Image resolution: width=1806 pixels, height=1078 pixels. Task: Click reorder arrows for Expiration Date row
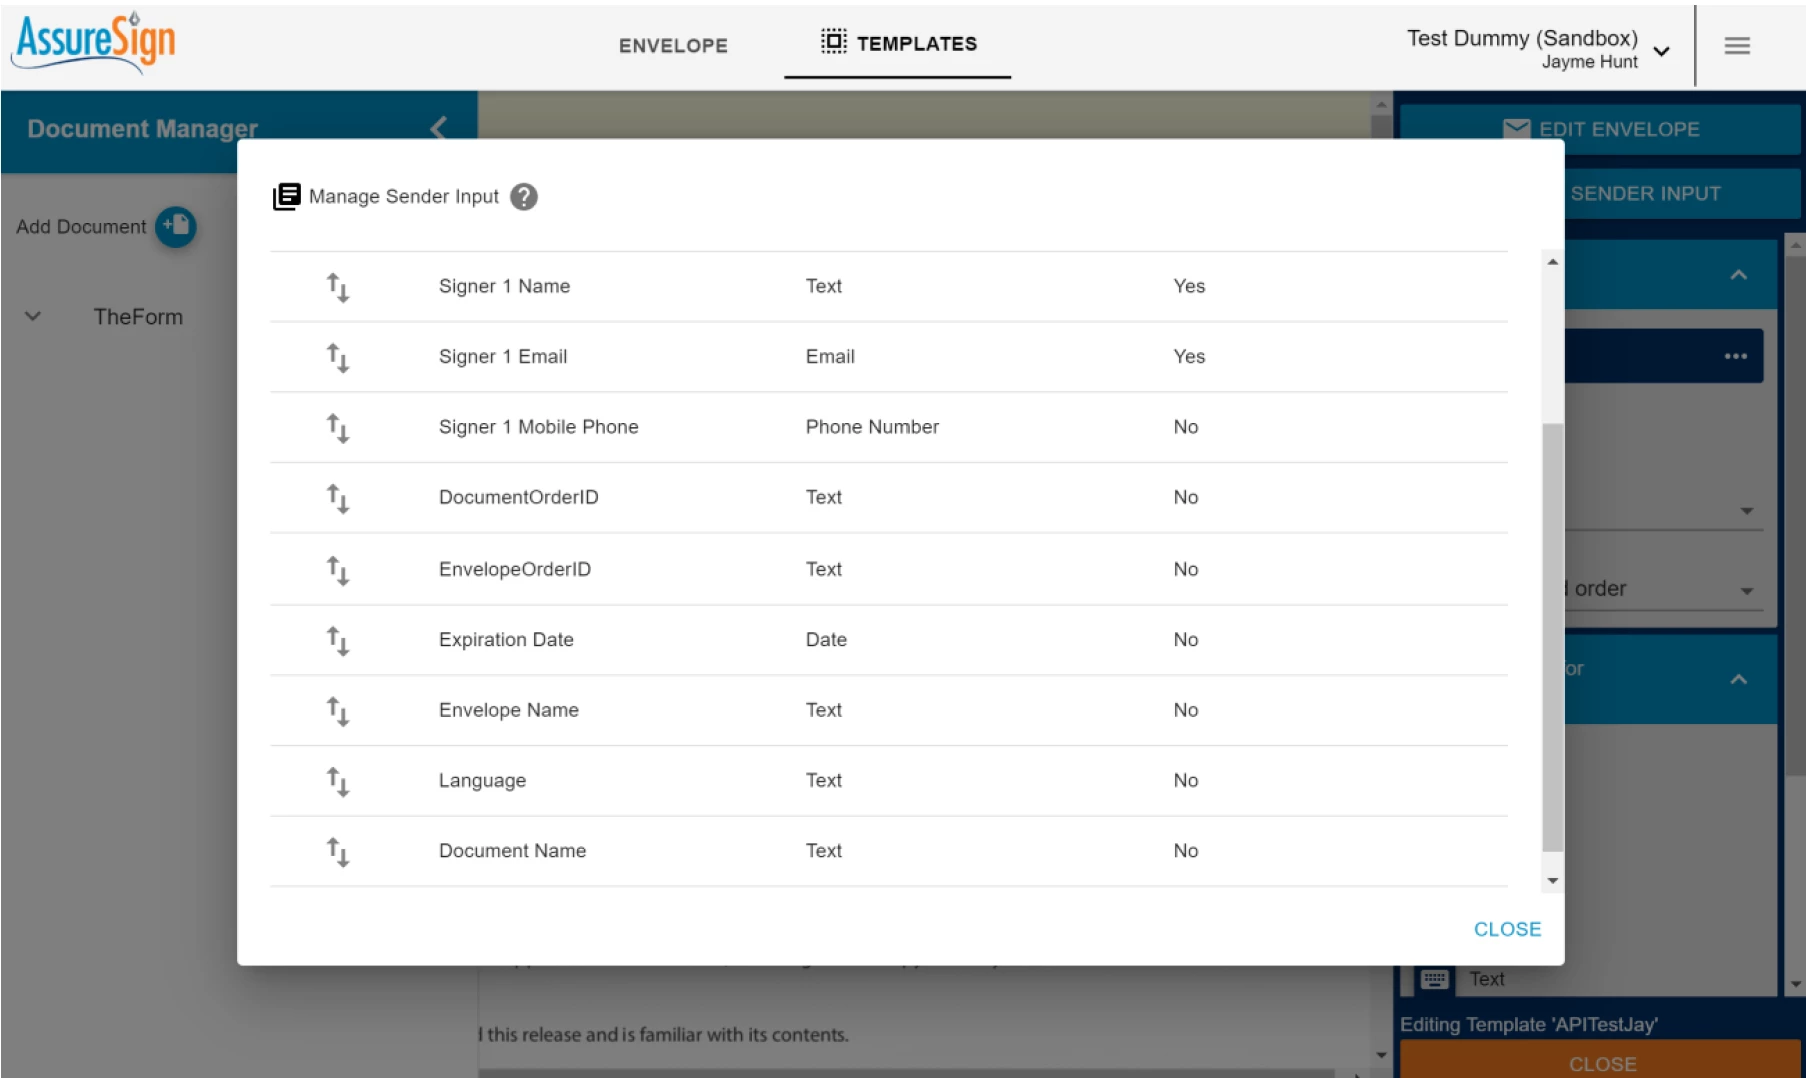[x=338, y=641]
